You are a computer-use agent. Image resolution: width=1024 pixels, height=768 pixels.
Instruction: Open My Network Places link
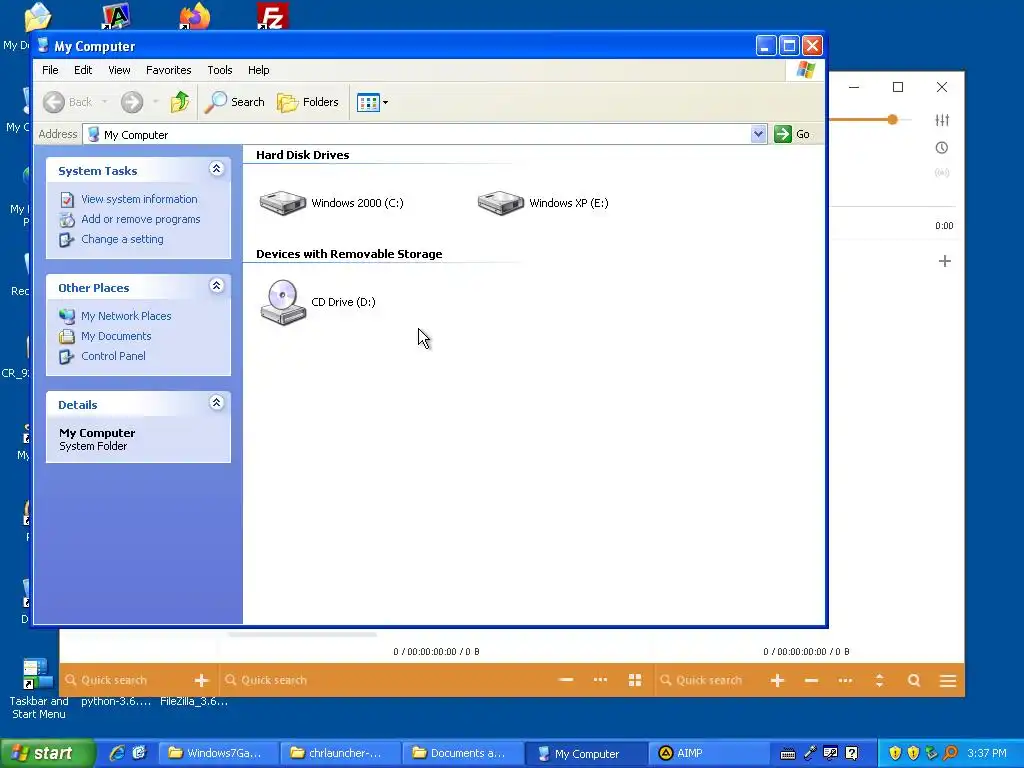tap(126, 316)
